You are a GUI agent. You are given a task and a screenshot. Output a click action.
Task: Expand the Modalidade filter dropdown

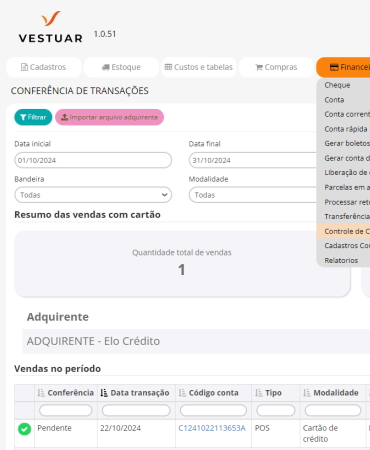[252, 195]
